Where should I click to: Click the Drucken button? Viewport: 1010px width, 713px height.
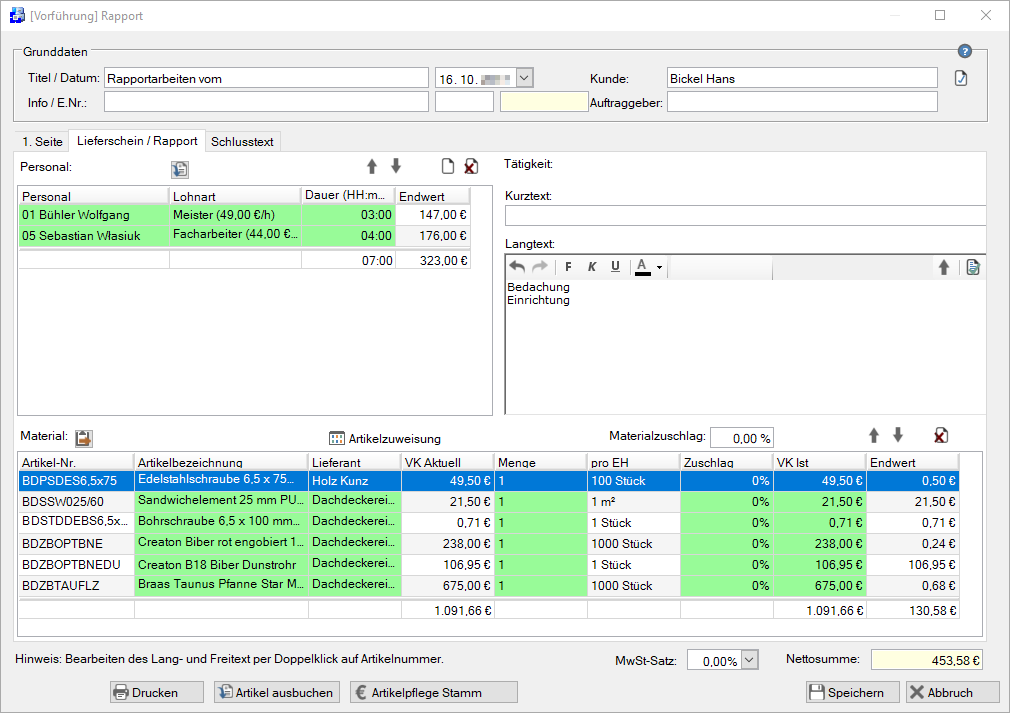click(157, 692)
